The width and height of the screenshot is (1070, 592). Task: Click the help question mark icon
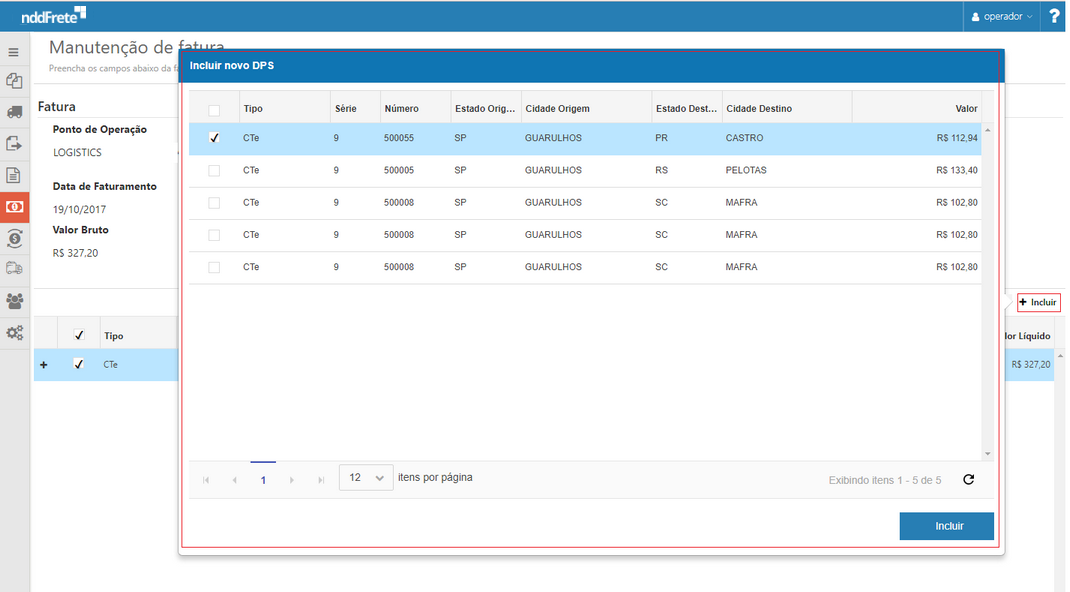pyautogui.click(x=1054, y=16)
